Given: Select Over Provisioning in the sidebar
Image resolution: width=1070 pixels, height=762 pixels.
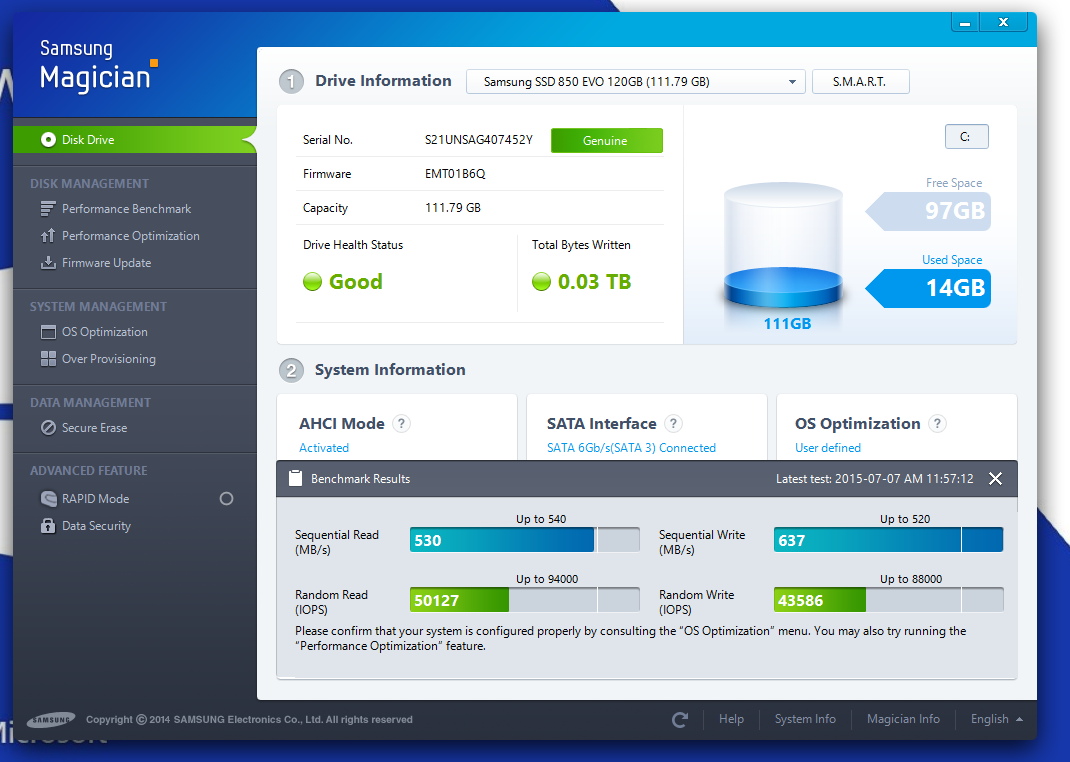Looking at the screenshot, I should coord(109,359).
